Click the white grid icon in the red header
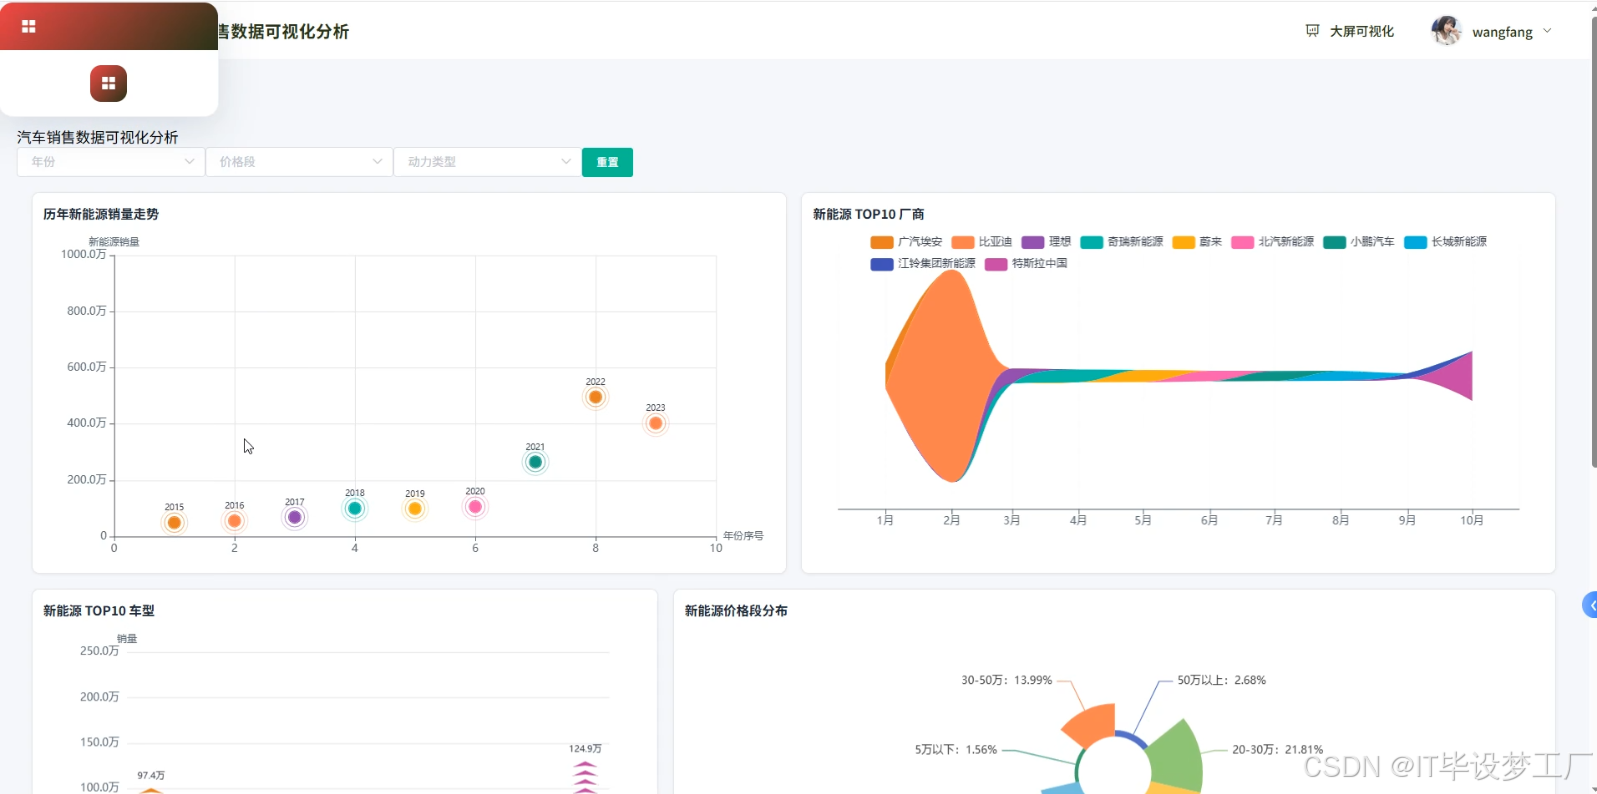The width and height of the screenshot is (1597, 794). click(x=28, y=26)
